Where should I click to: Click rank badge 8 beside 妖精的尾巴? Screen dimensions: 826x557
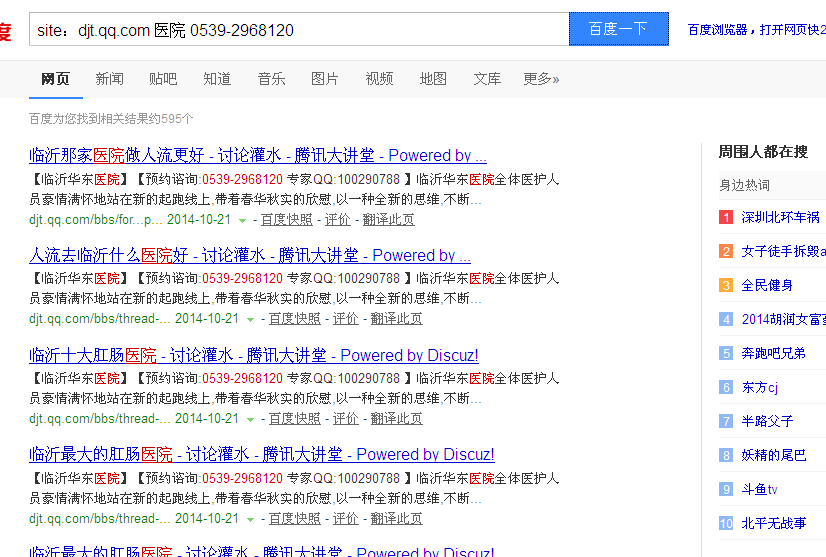point(726,455)
